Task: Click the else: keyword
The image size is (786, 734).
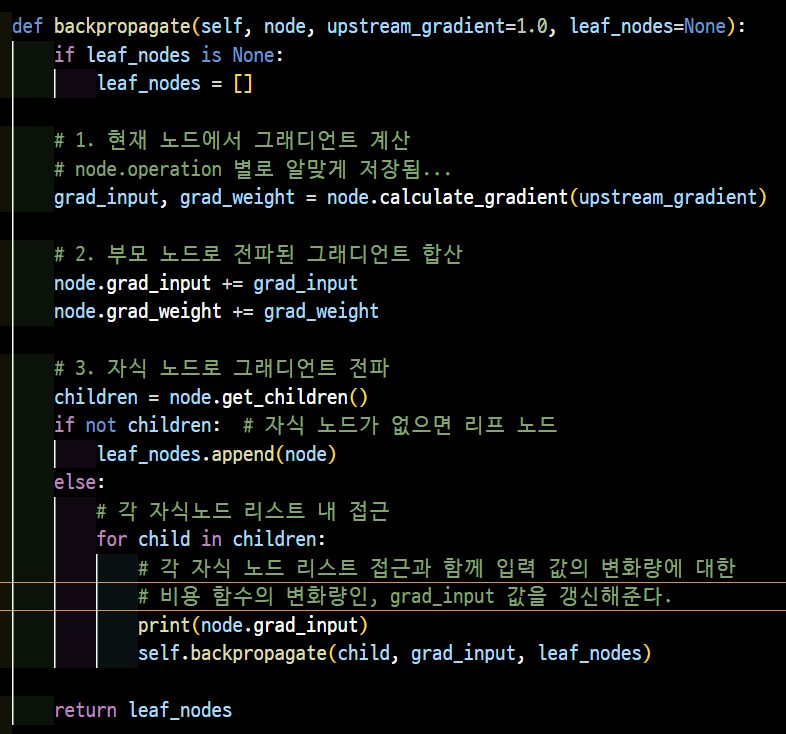Action: pyautogui.click(x=80, y=482)
